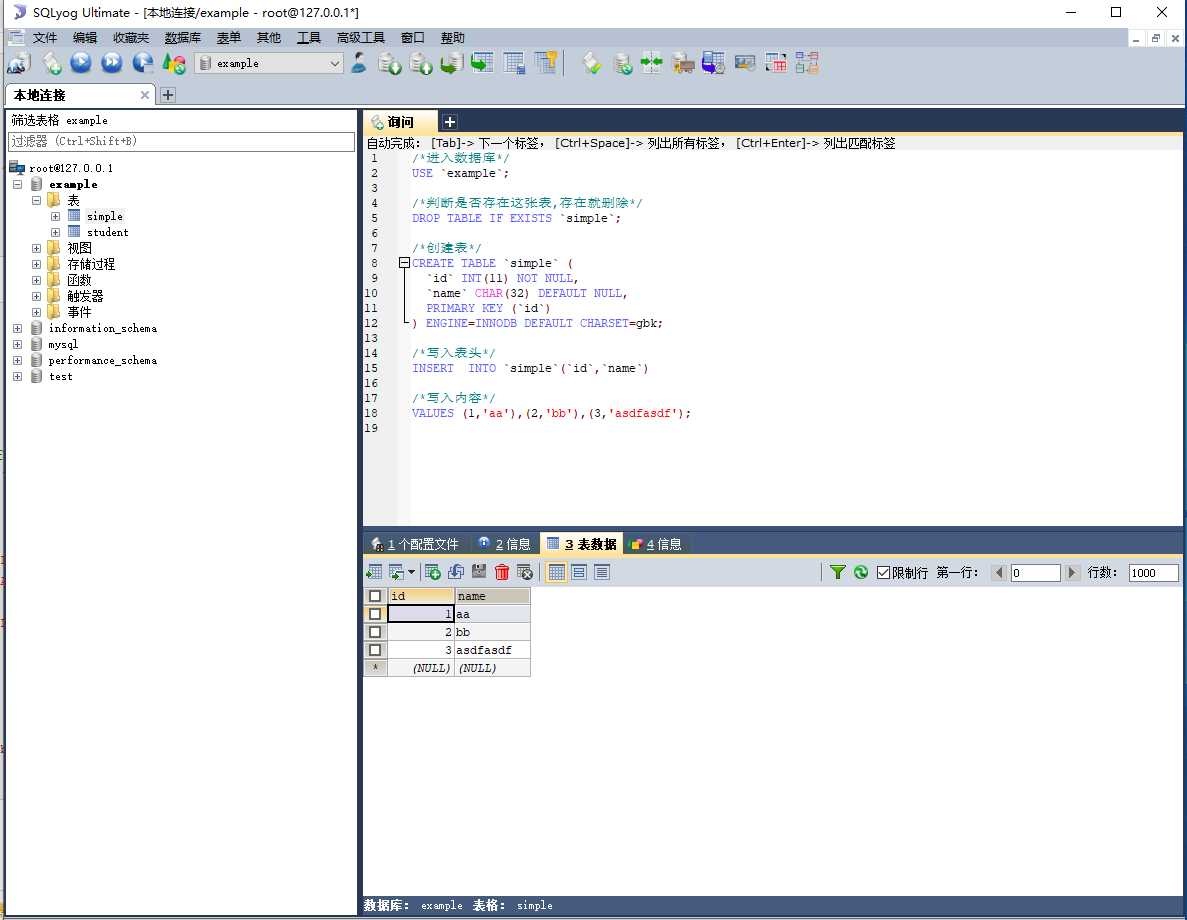Image resolution: width=1187 pixels, height=920 pixels.
Task: Click the execute all queries fast-forward icon
Action: [112, 64]
